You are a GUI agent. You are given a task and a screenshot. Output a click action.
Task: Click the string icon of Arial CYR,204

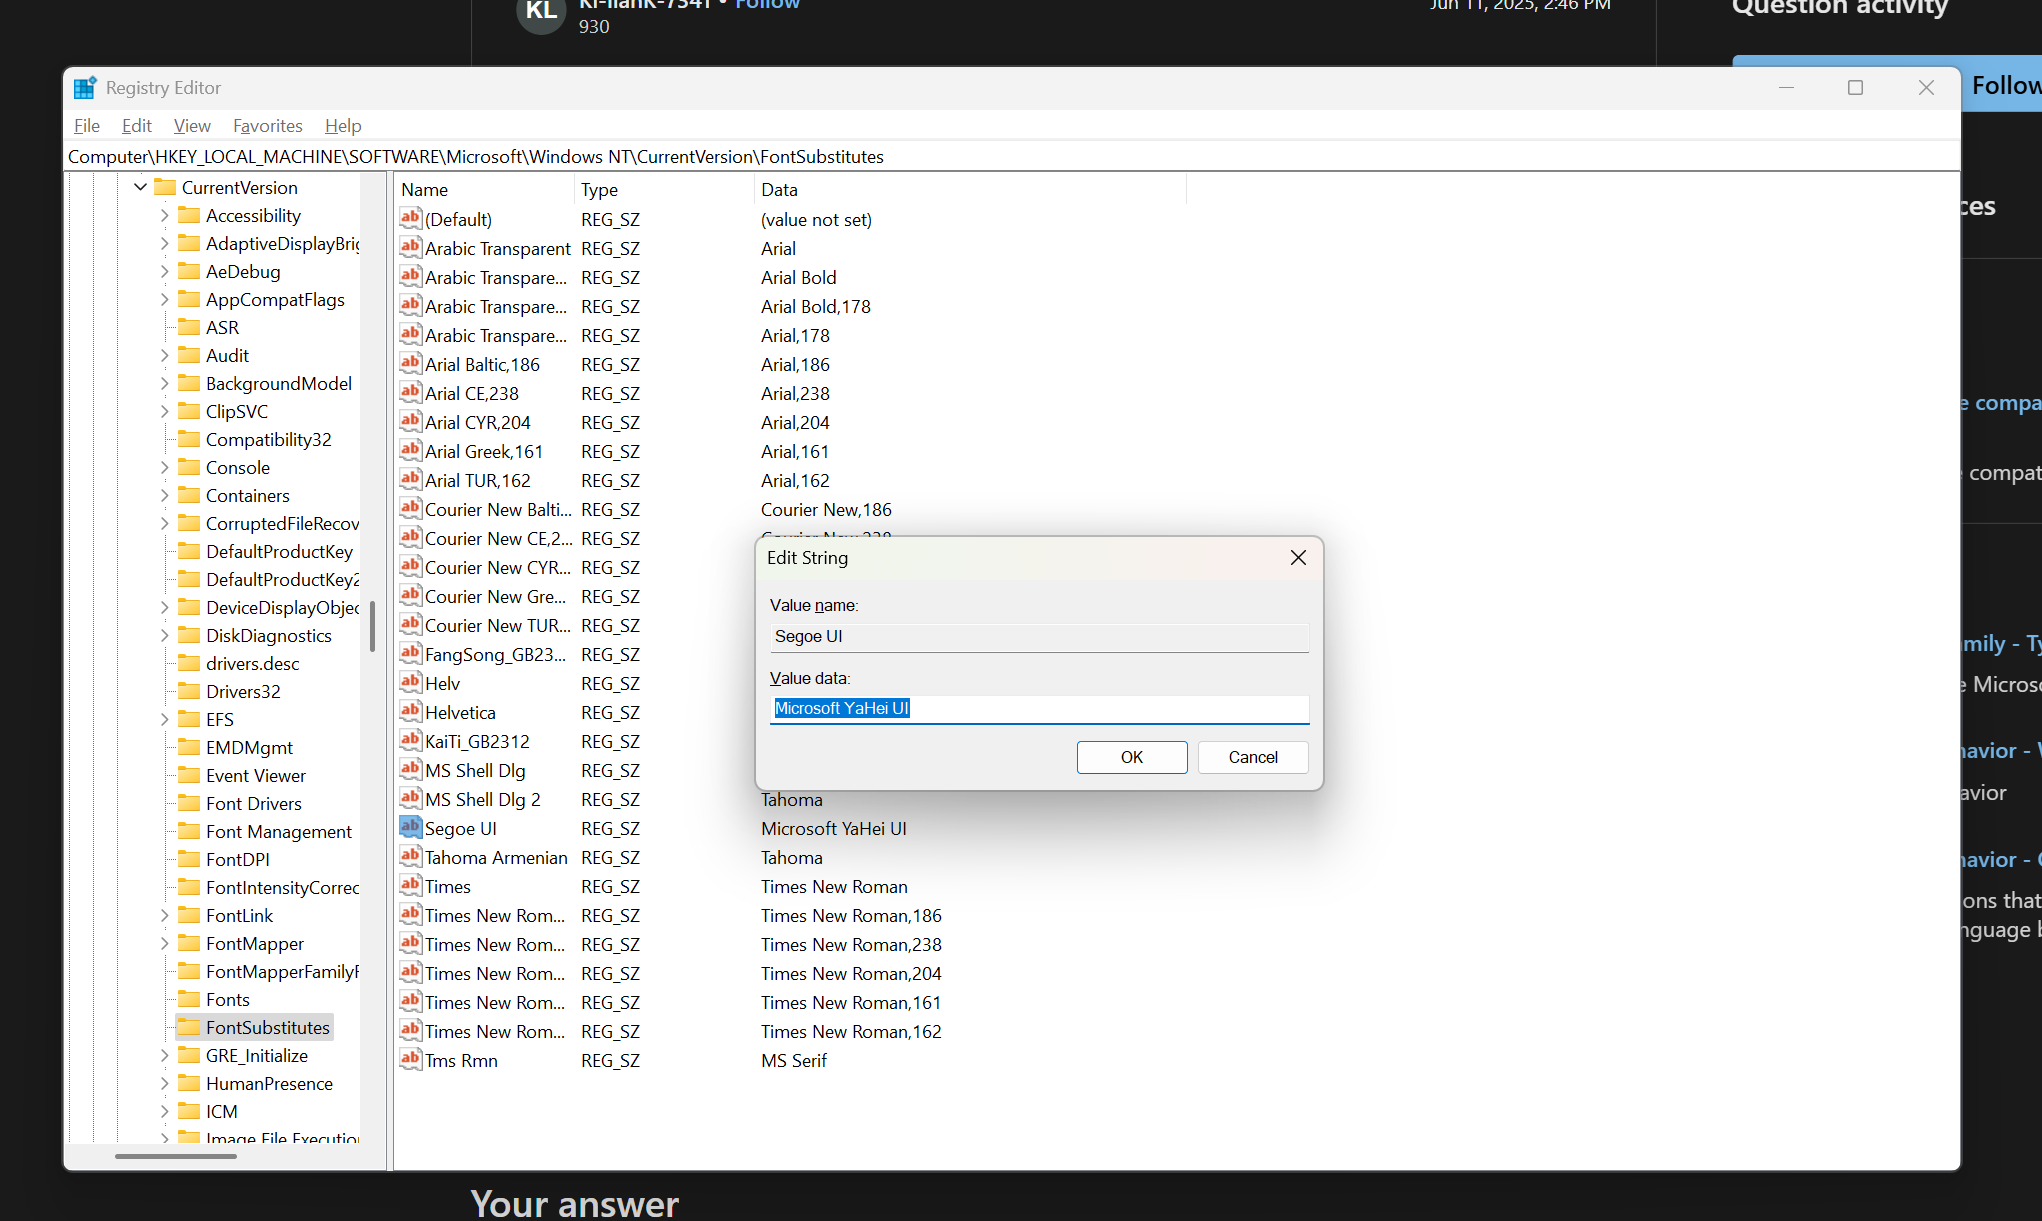[x=410, y=422]
